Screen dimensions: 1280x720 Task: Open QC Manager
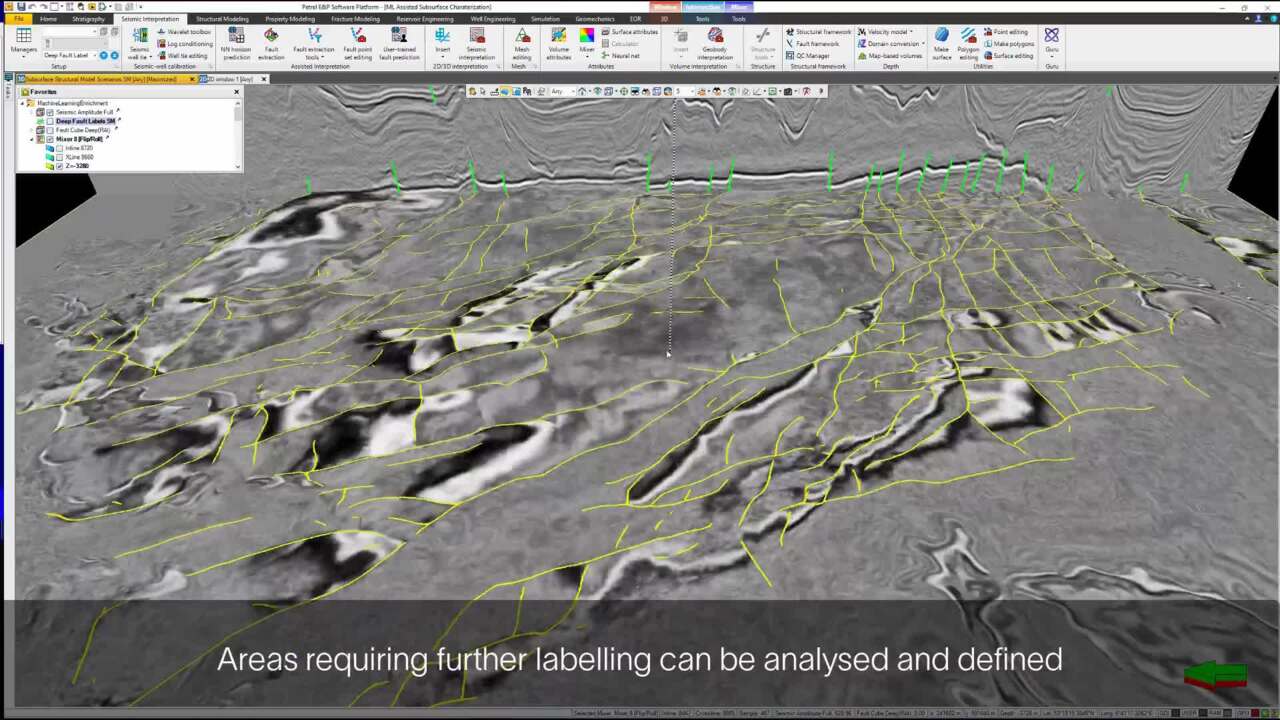click(808, 56)
